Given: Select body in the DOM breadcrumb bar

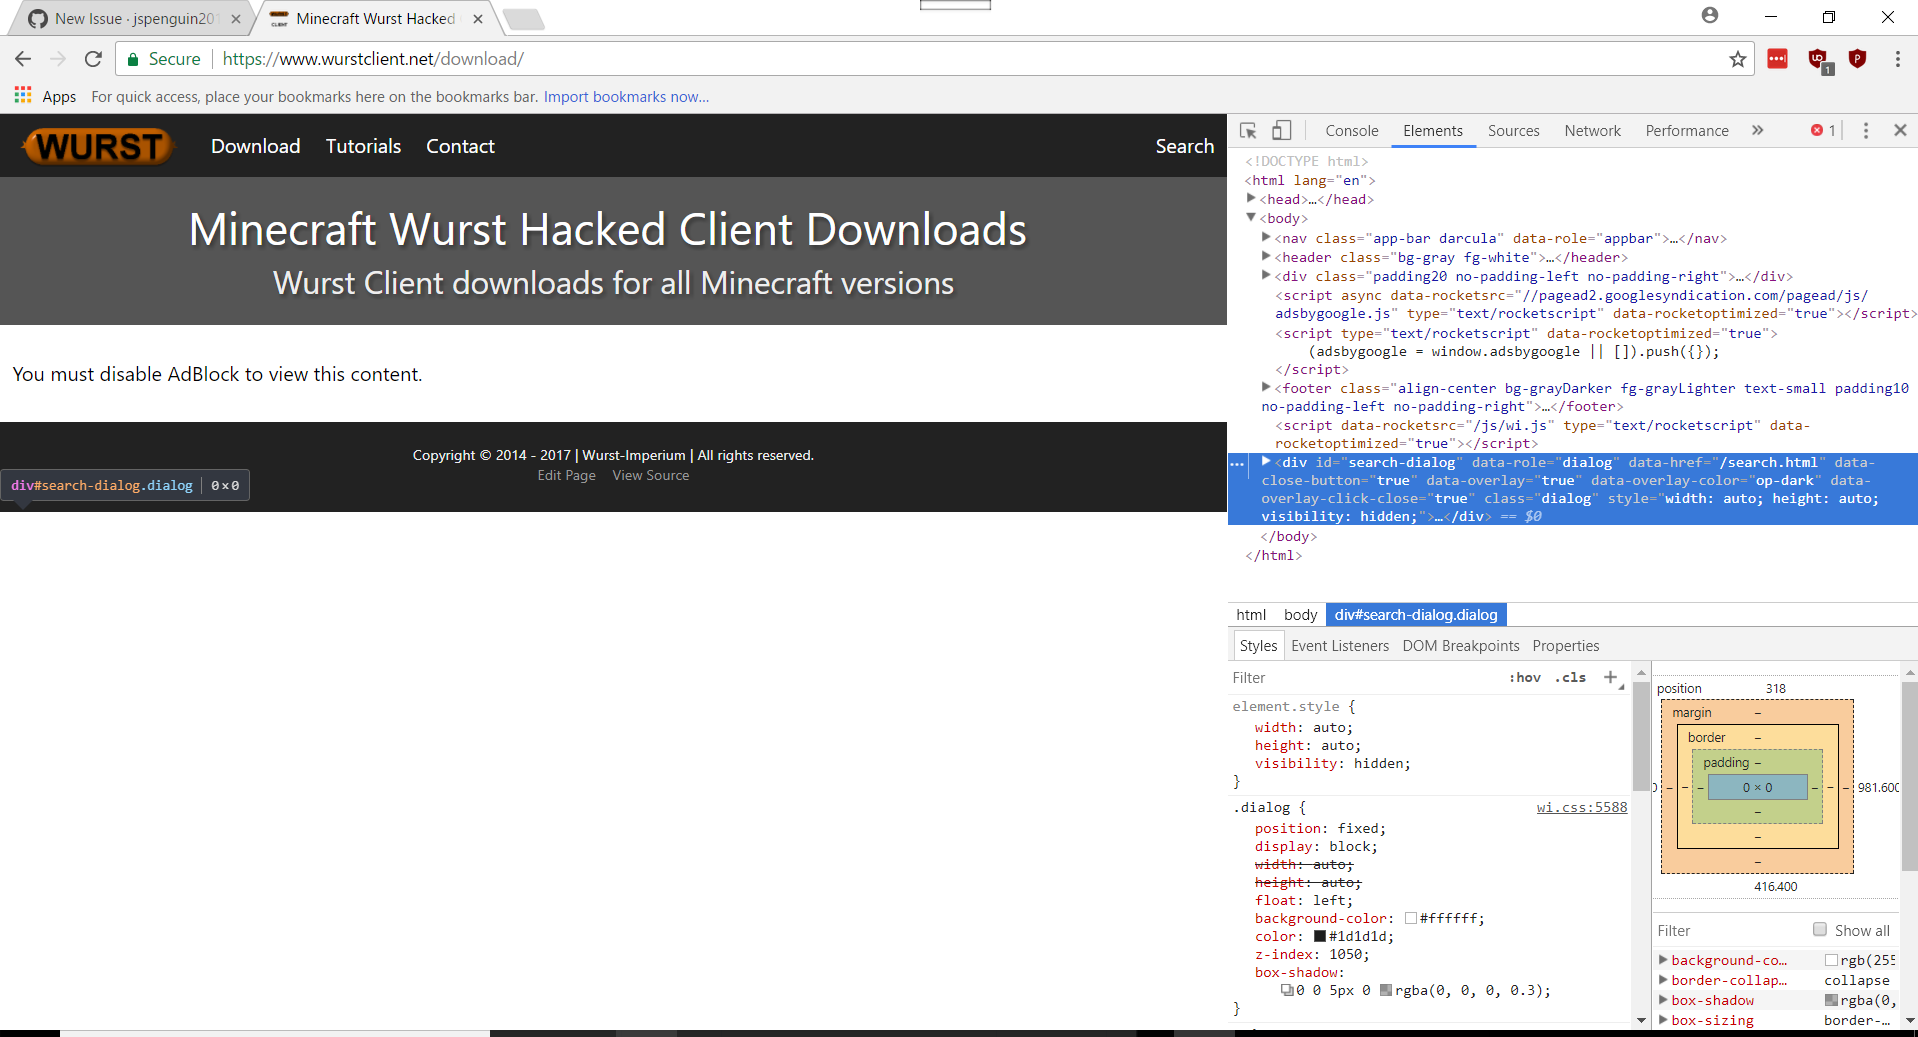Looking at the screenshot, I should tap(1299, 614).
